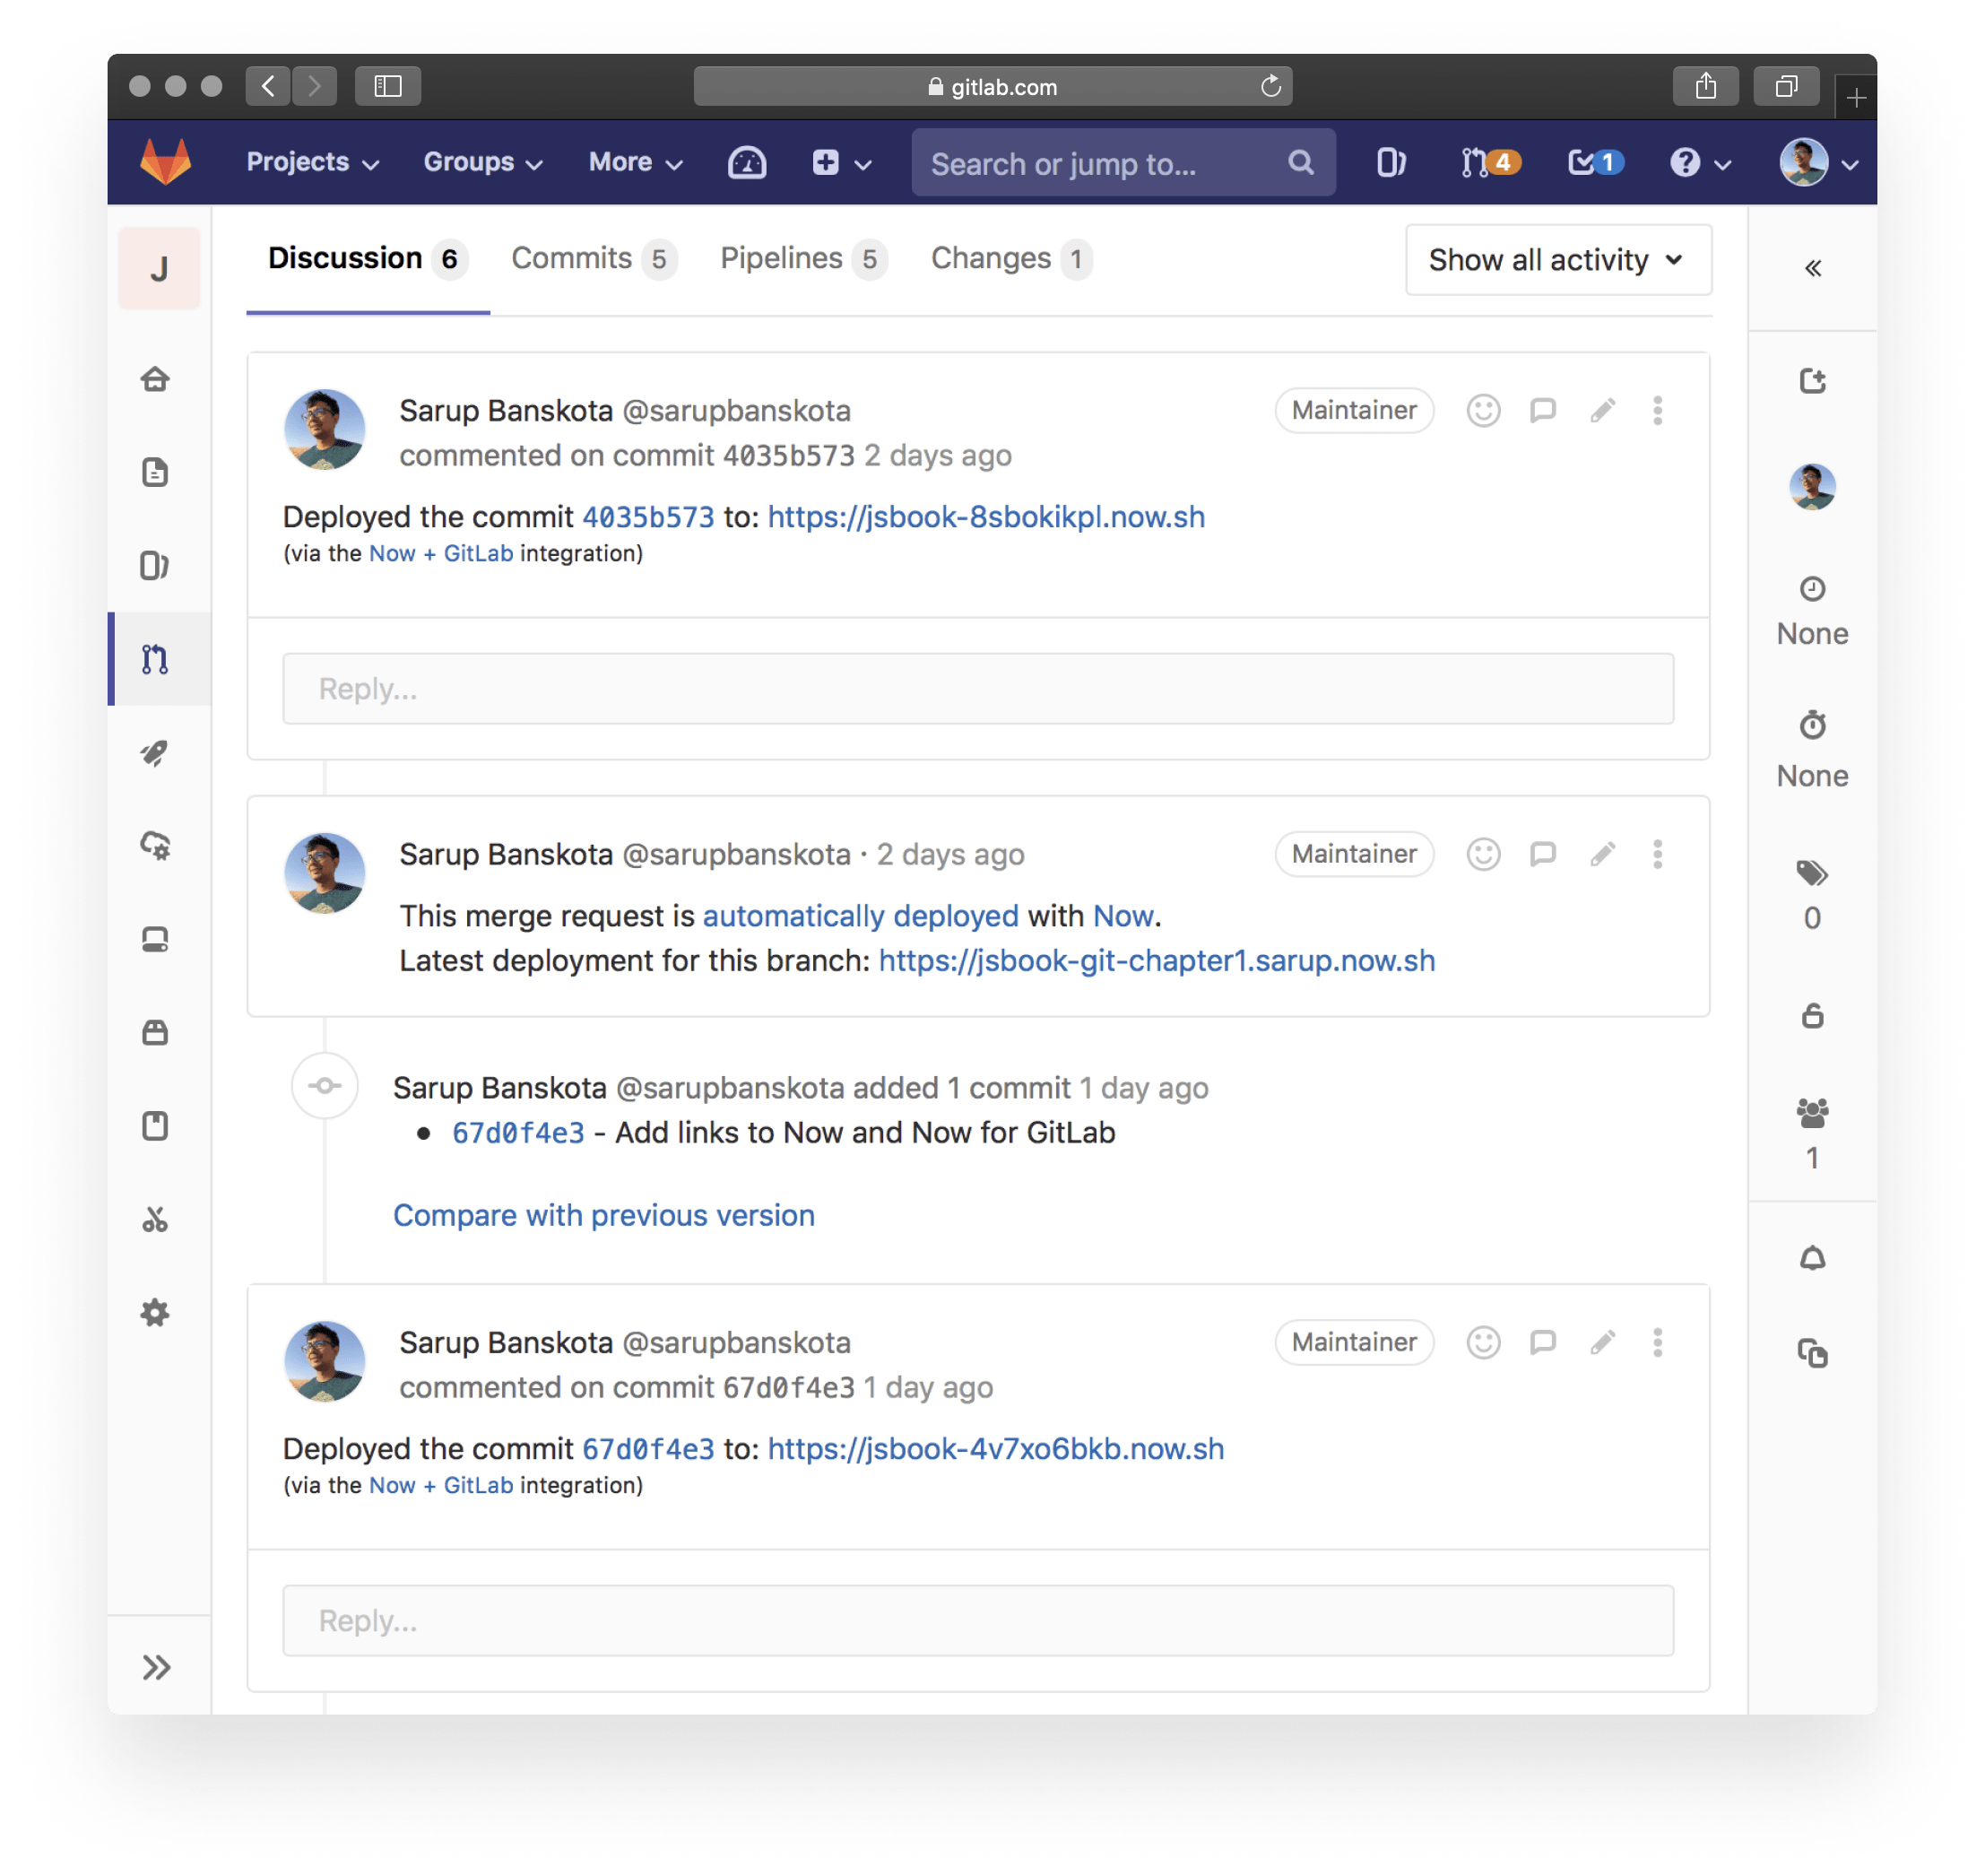Switch to the Changes tab
The height and width of the screenshot is (1876, 1985).
coord(1012,259)
